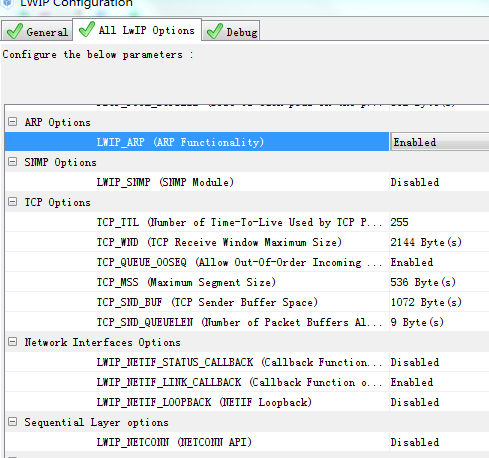Collapse the Network Interfaces Options group

click(13, 342)
